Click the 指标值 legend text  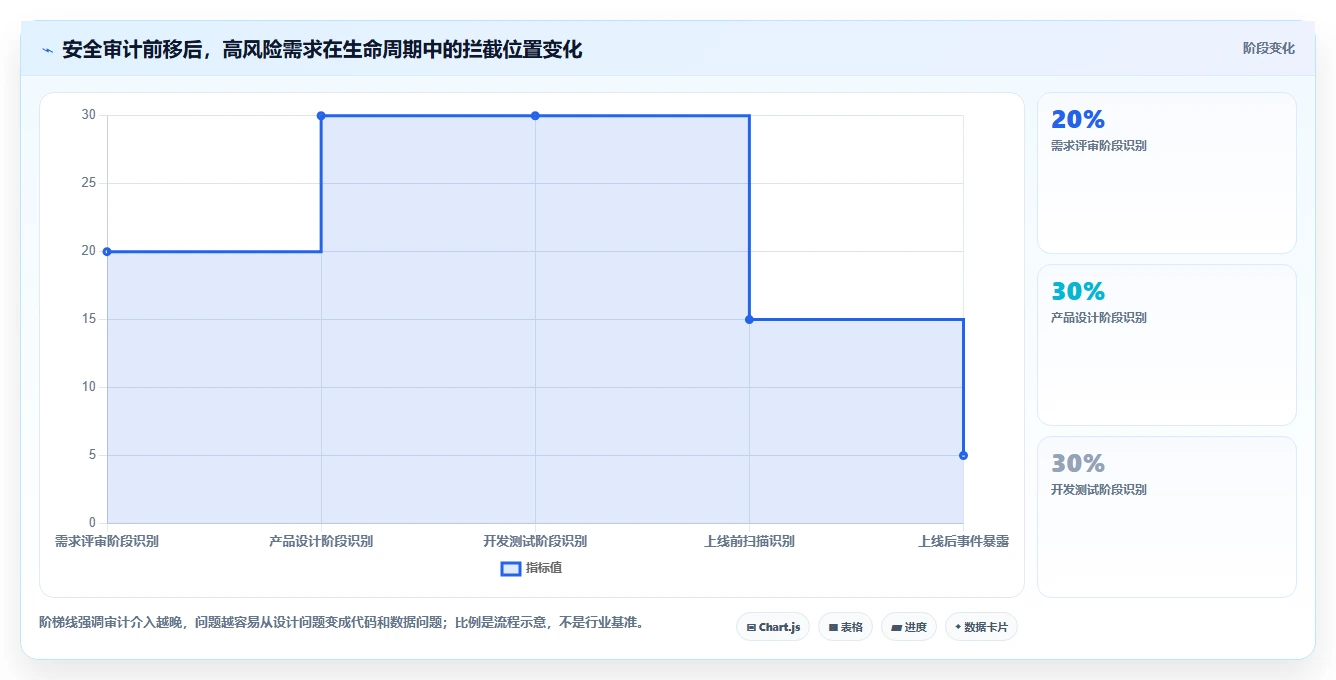click(x=544, y=568)
